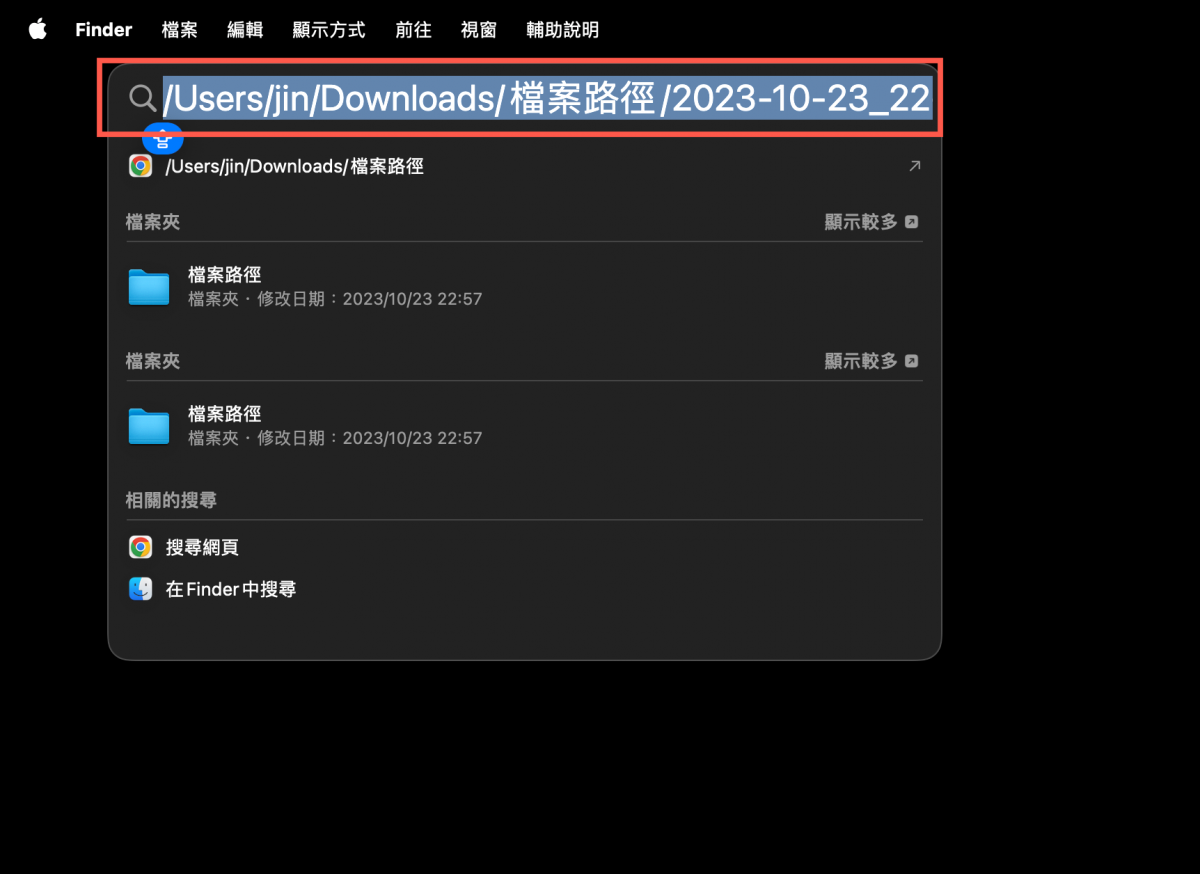Click inside the Spotlight search path field
This screenshot has height=874, width=1200.
tap(548, 98)
